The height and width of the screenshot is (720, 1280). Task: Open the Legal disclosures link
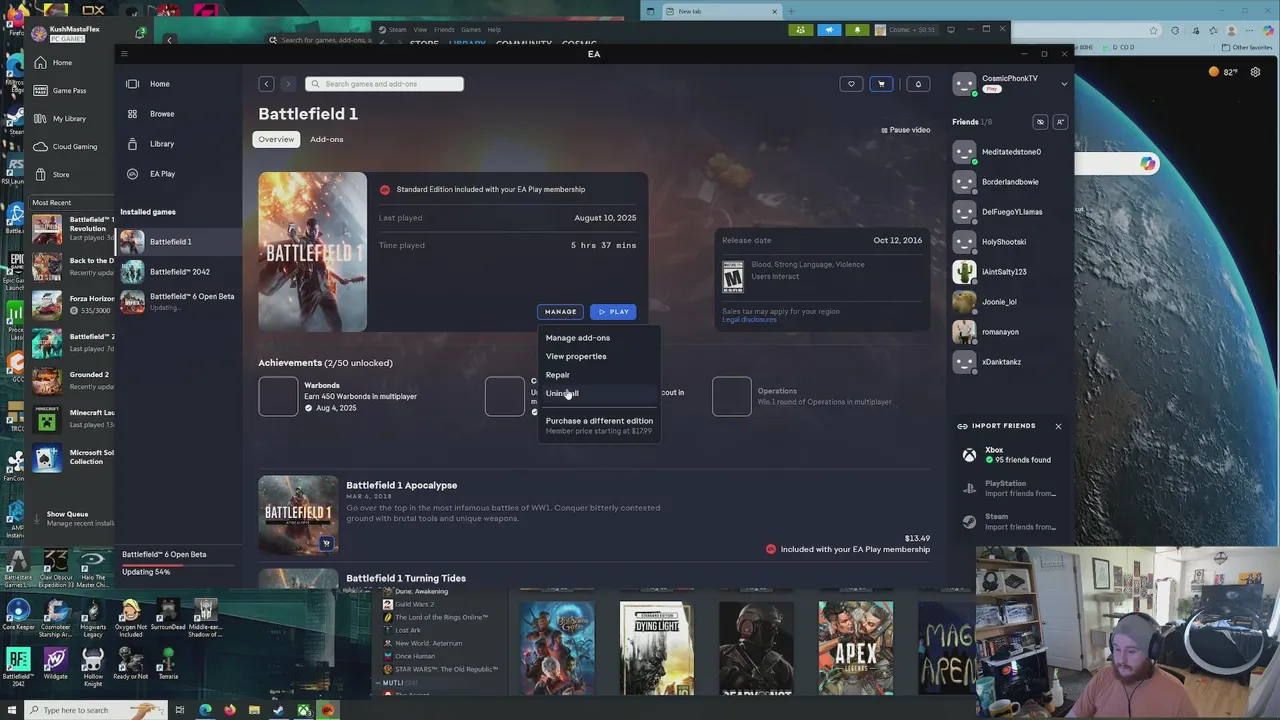pos(749,319)
